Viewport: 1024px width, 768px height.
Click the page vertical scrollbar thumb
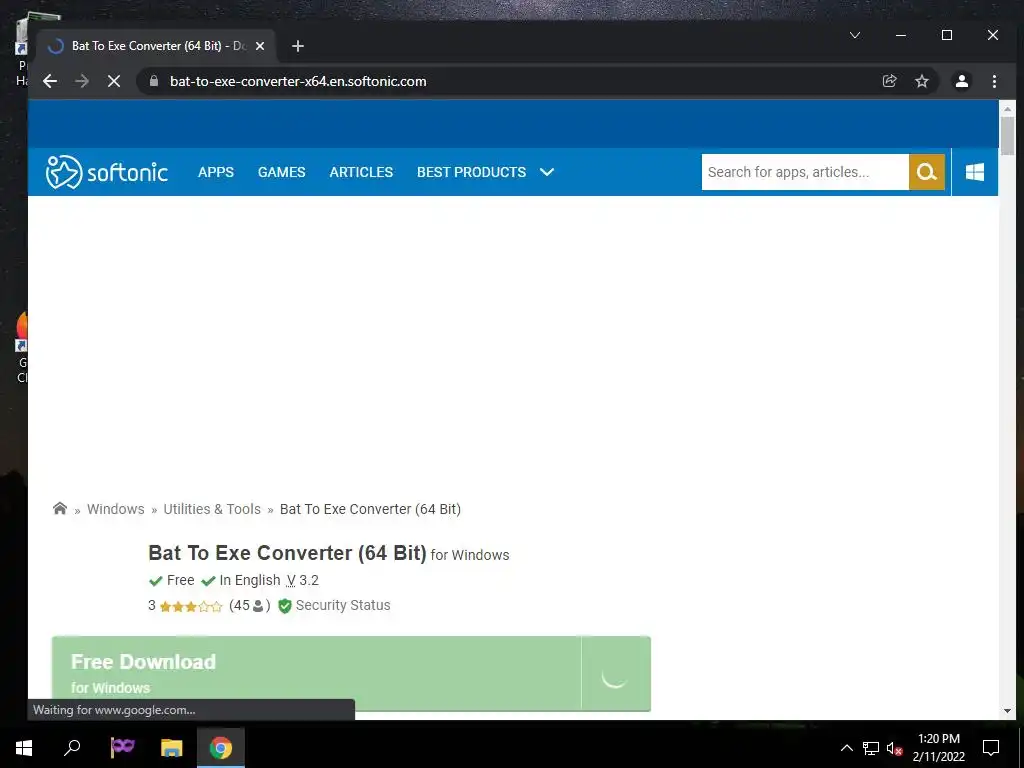pos(1007,135)
